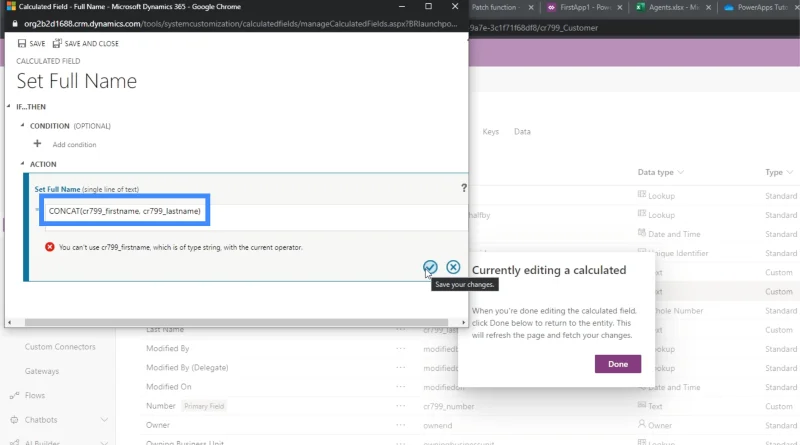Open the help question mark in the action box

tap(464, 188)
